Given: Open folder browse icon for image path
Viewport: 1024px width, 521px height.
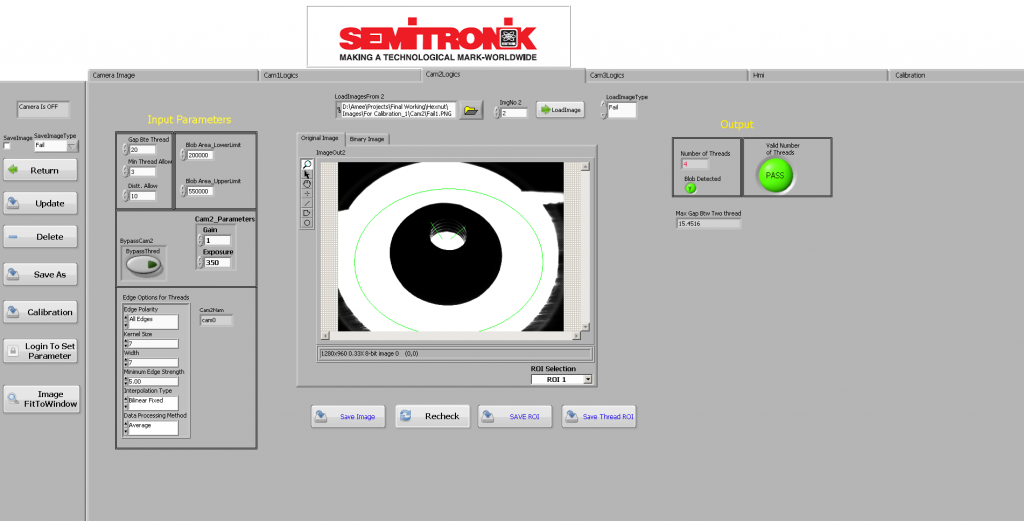Looking at the screenshot, I should 471,110.
